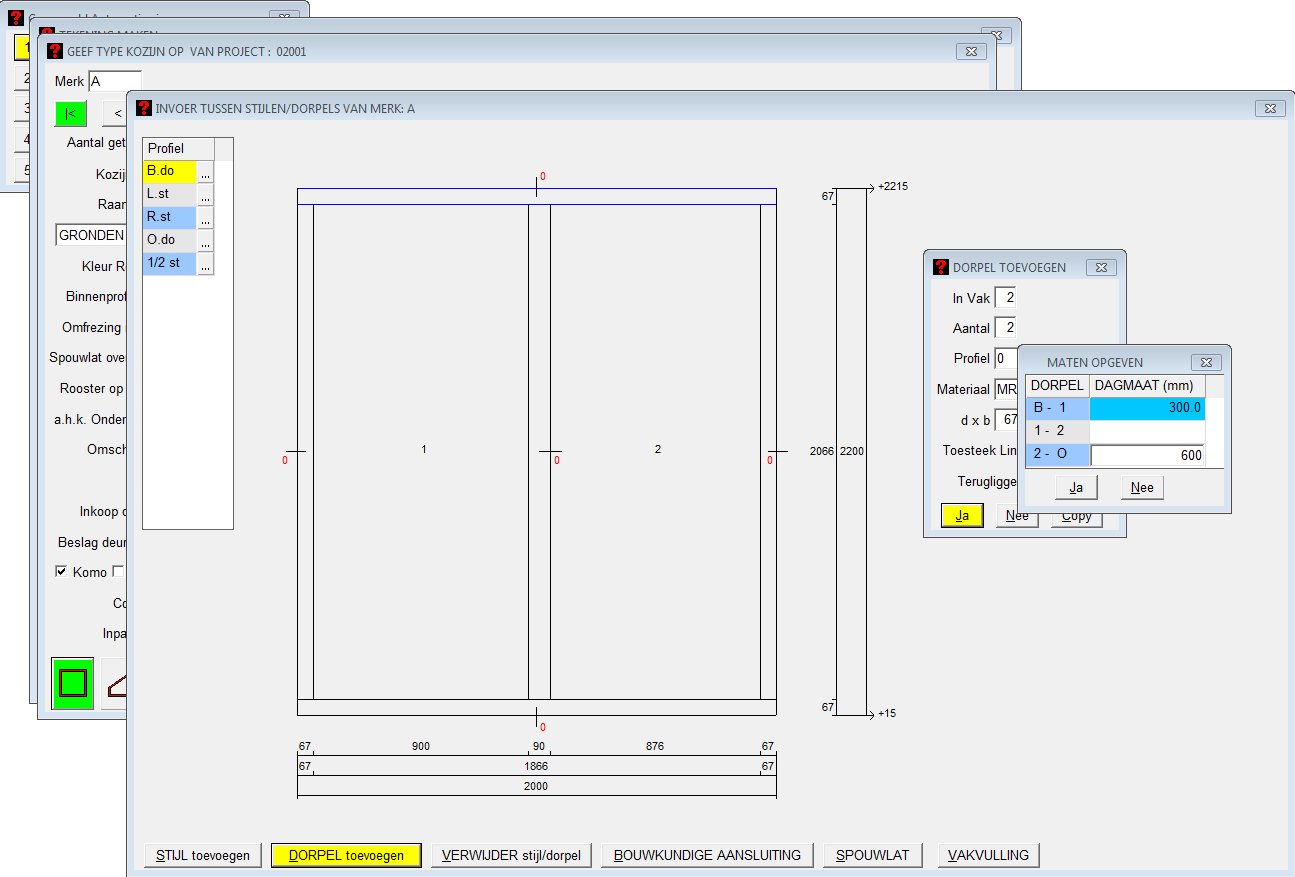Open BOUWKUNDIGE AANSLUITING

point(707,855)
